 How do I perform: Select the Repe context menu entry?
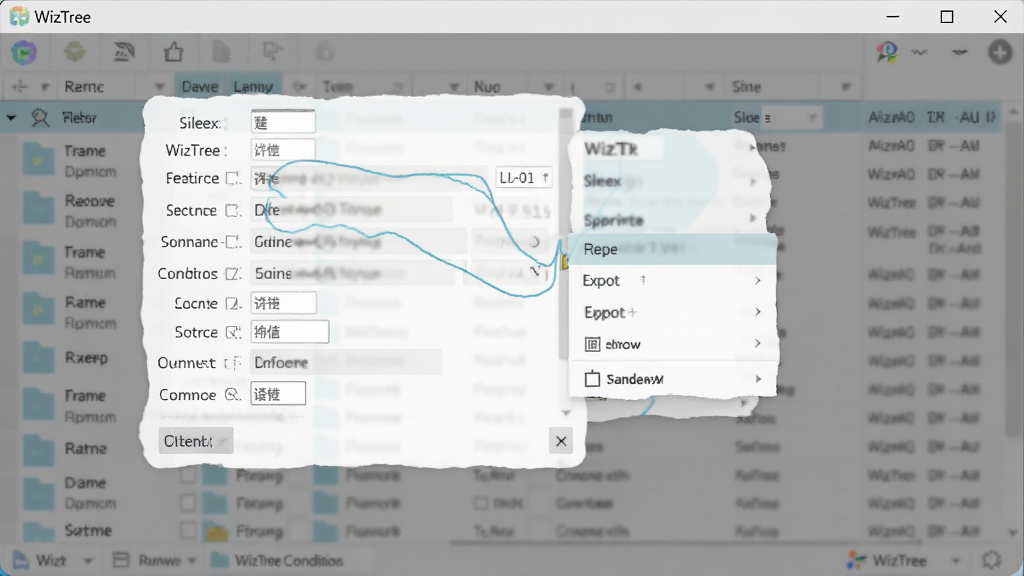pos(673,249)
